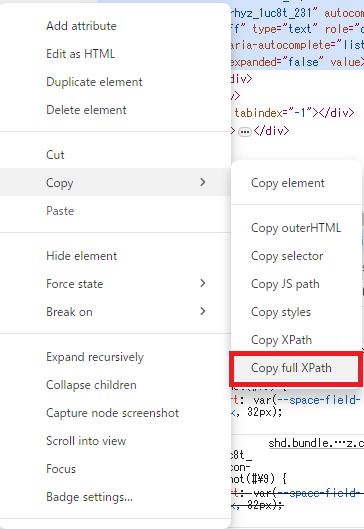This screenshot has width=364, height=529.
Task: Click the expanded="false" attribute text
Action: 277,62
